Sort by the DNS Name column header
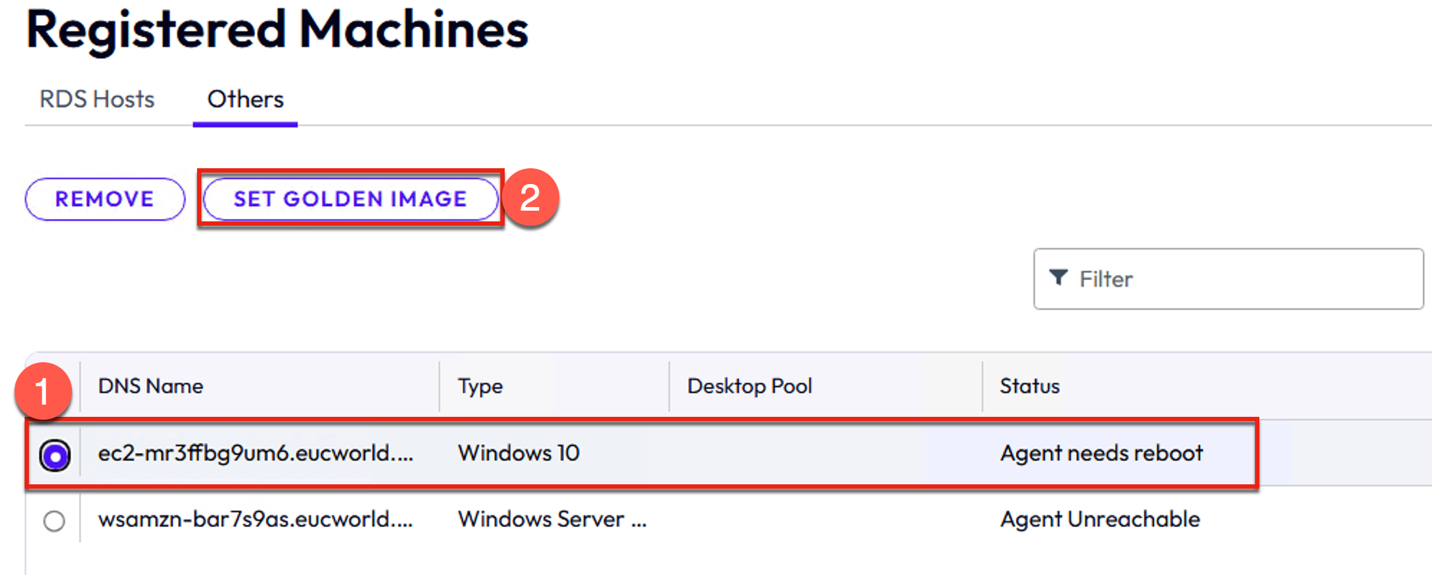 pos(150,386)
